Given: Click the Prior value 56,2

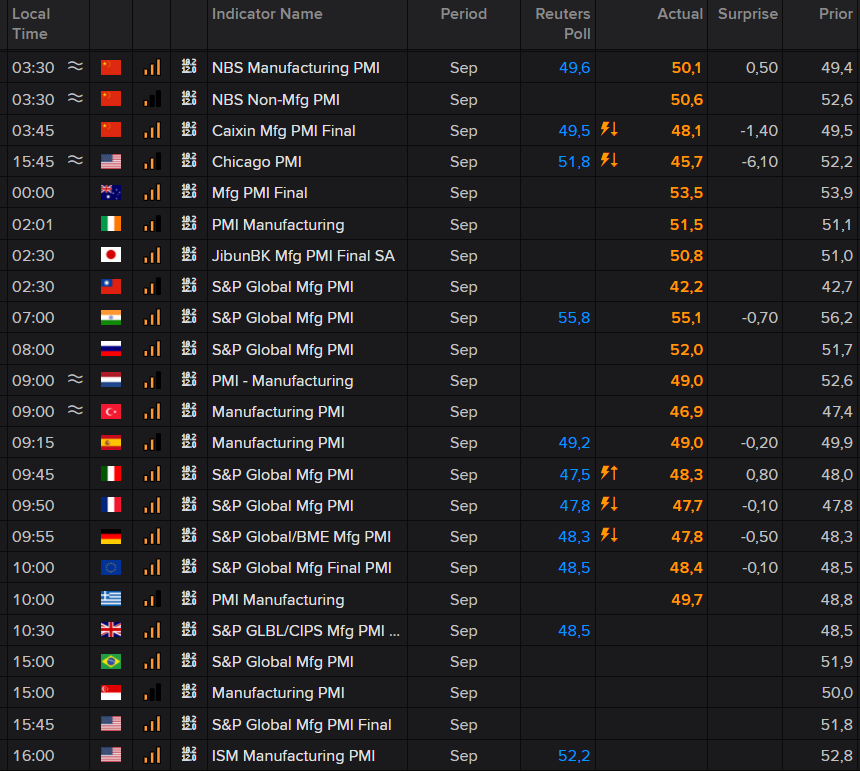Looking at the screenshot, I should tap(837, 318).
